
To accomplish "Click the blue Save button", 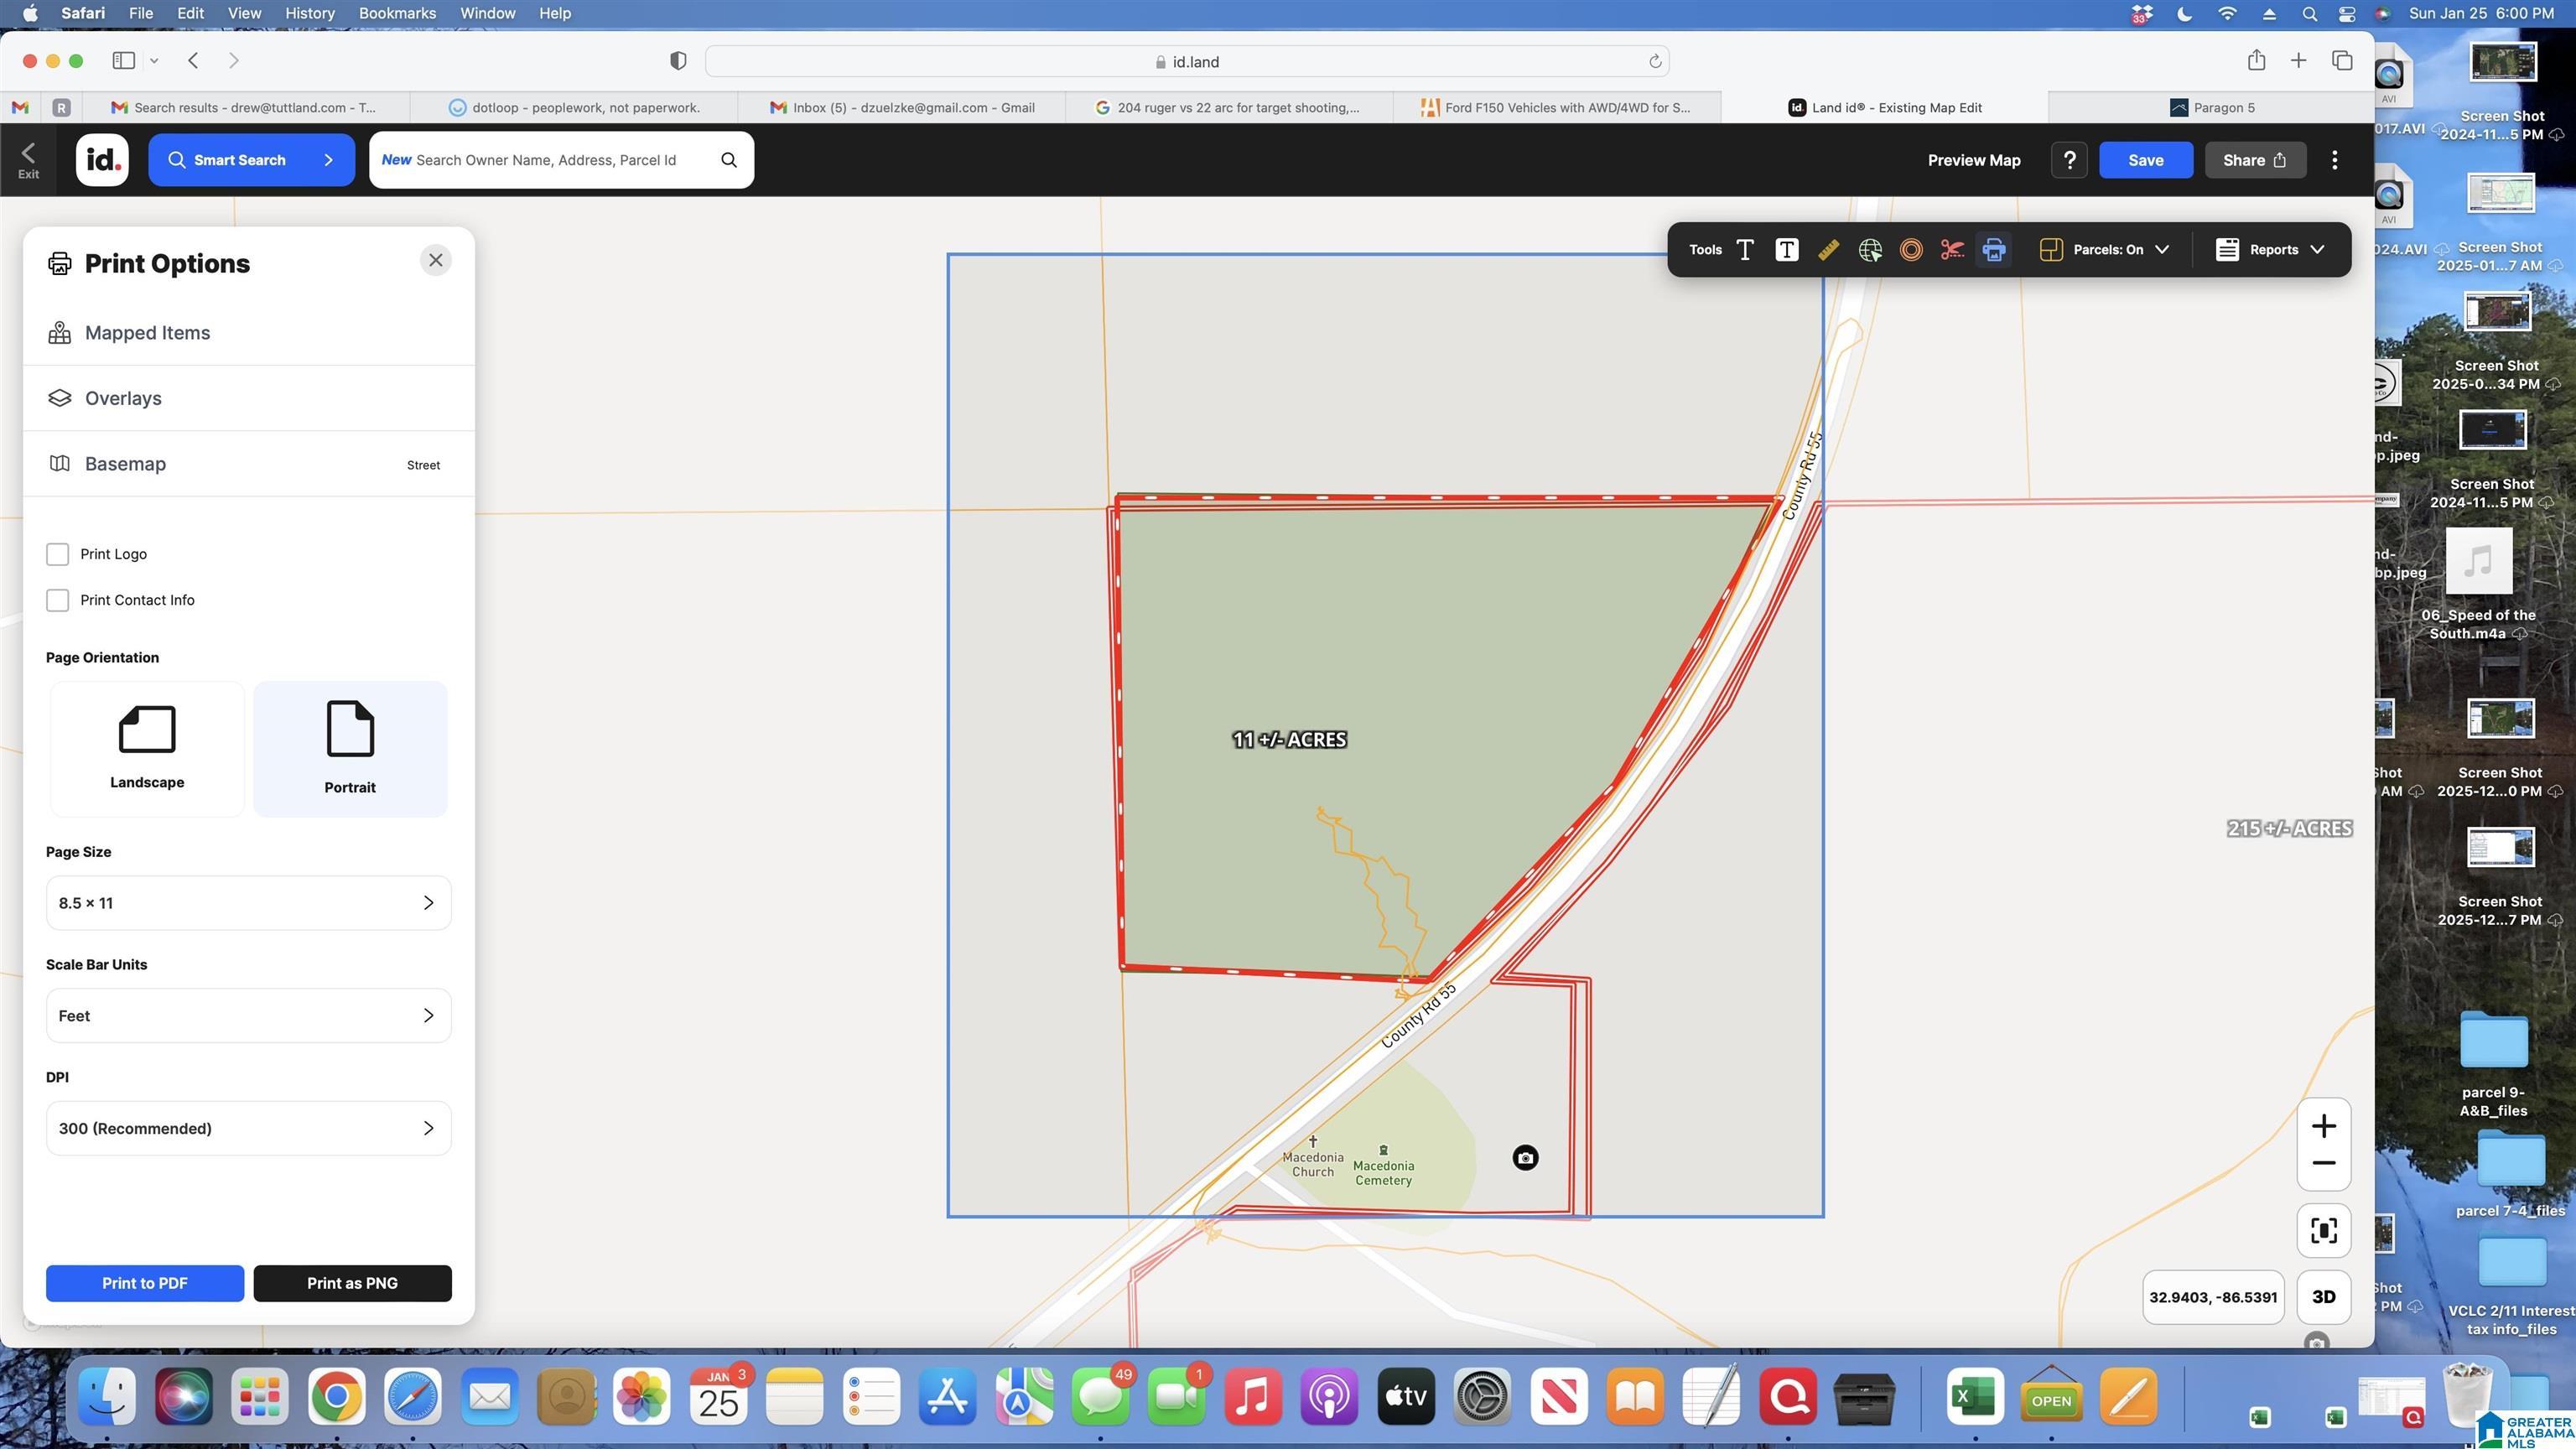I will point(2145,160).
